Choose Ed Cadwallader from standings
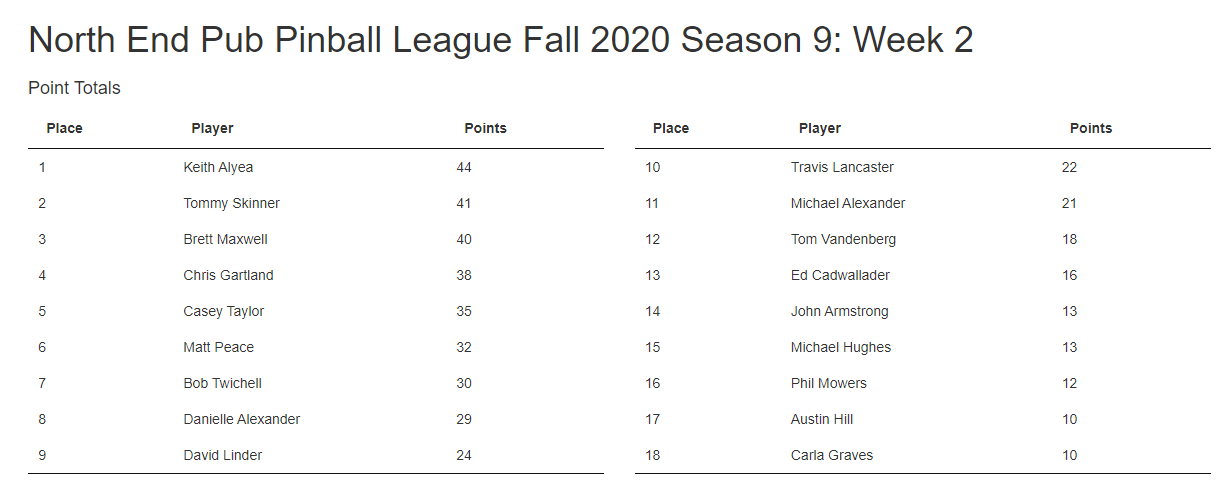This screenshot has height=490, width=1228. coord(840,275)
